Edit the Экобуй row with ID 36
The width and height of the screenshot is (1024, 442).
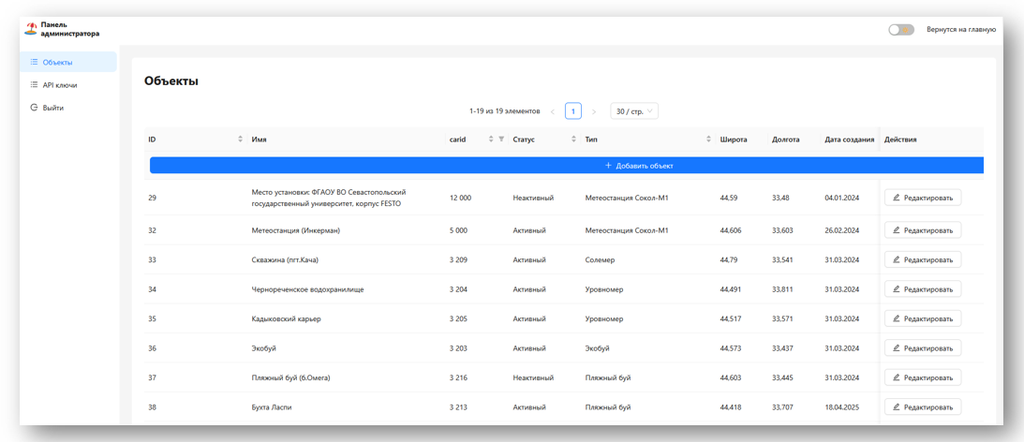pyautogui.click(x=923, y=348)
